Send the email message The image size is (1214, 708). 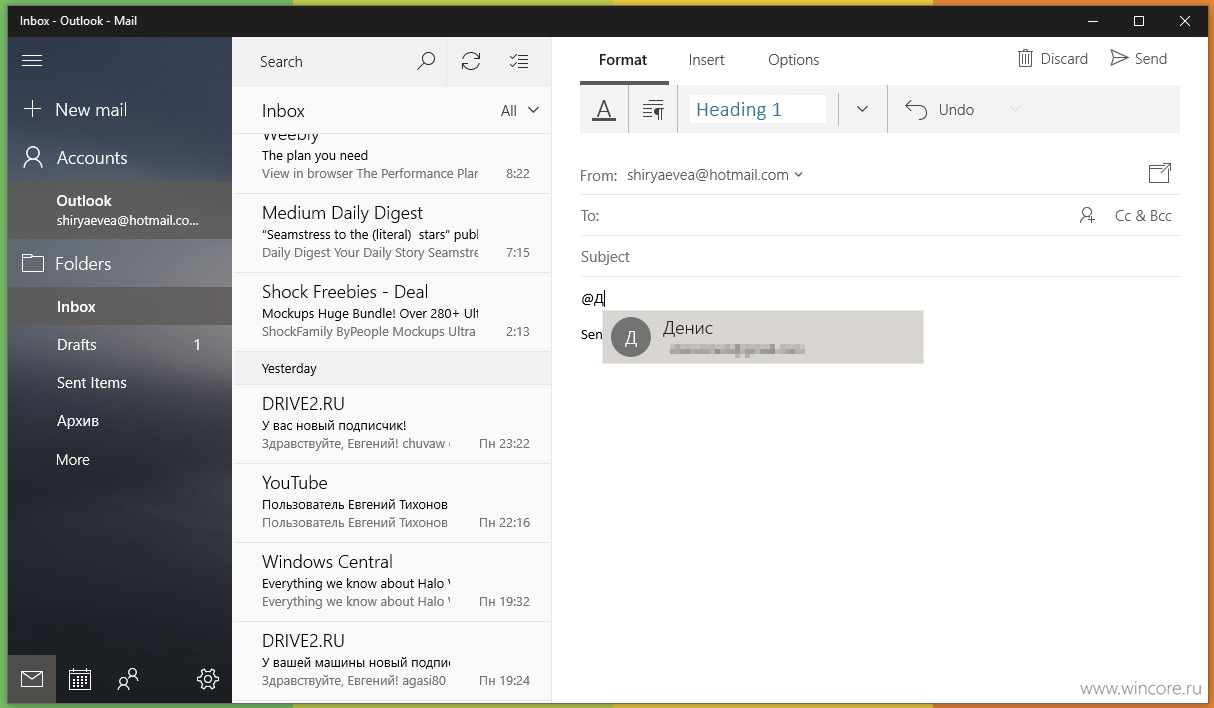(1139, 59)
